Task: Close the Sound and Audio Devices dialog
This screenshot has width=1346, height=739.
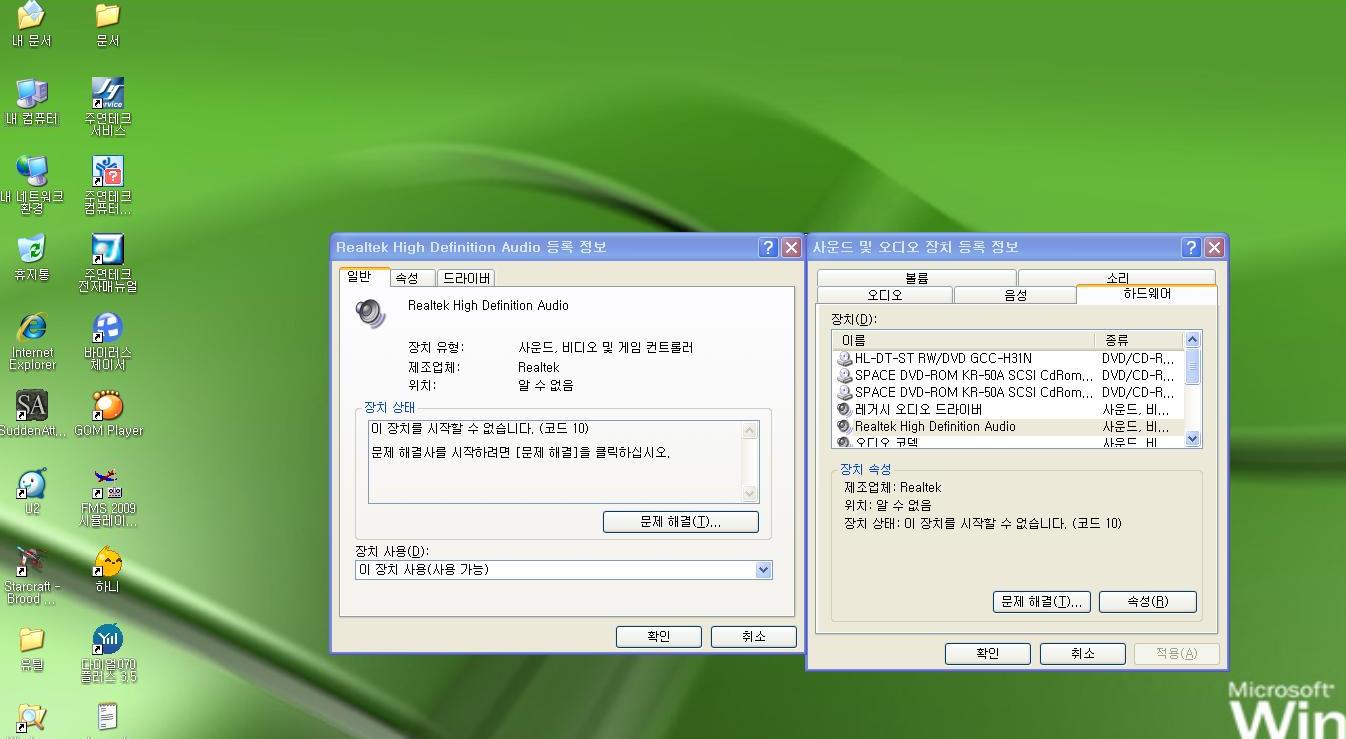Action: pos(1214,247)
